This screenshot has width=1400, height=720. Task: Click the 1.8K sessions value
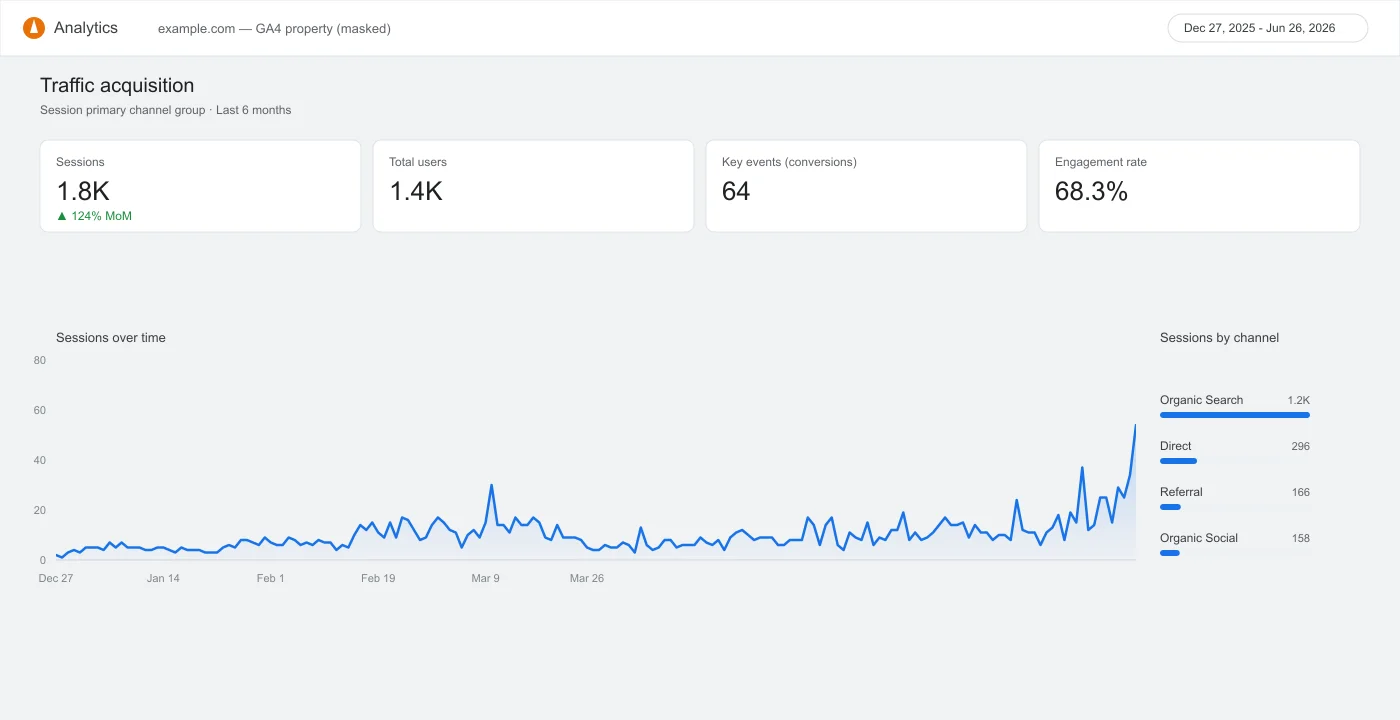[x=83, y=192]
